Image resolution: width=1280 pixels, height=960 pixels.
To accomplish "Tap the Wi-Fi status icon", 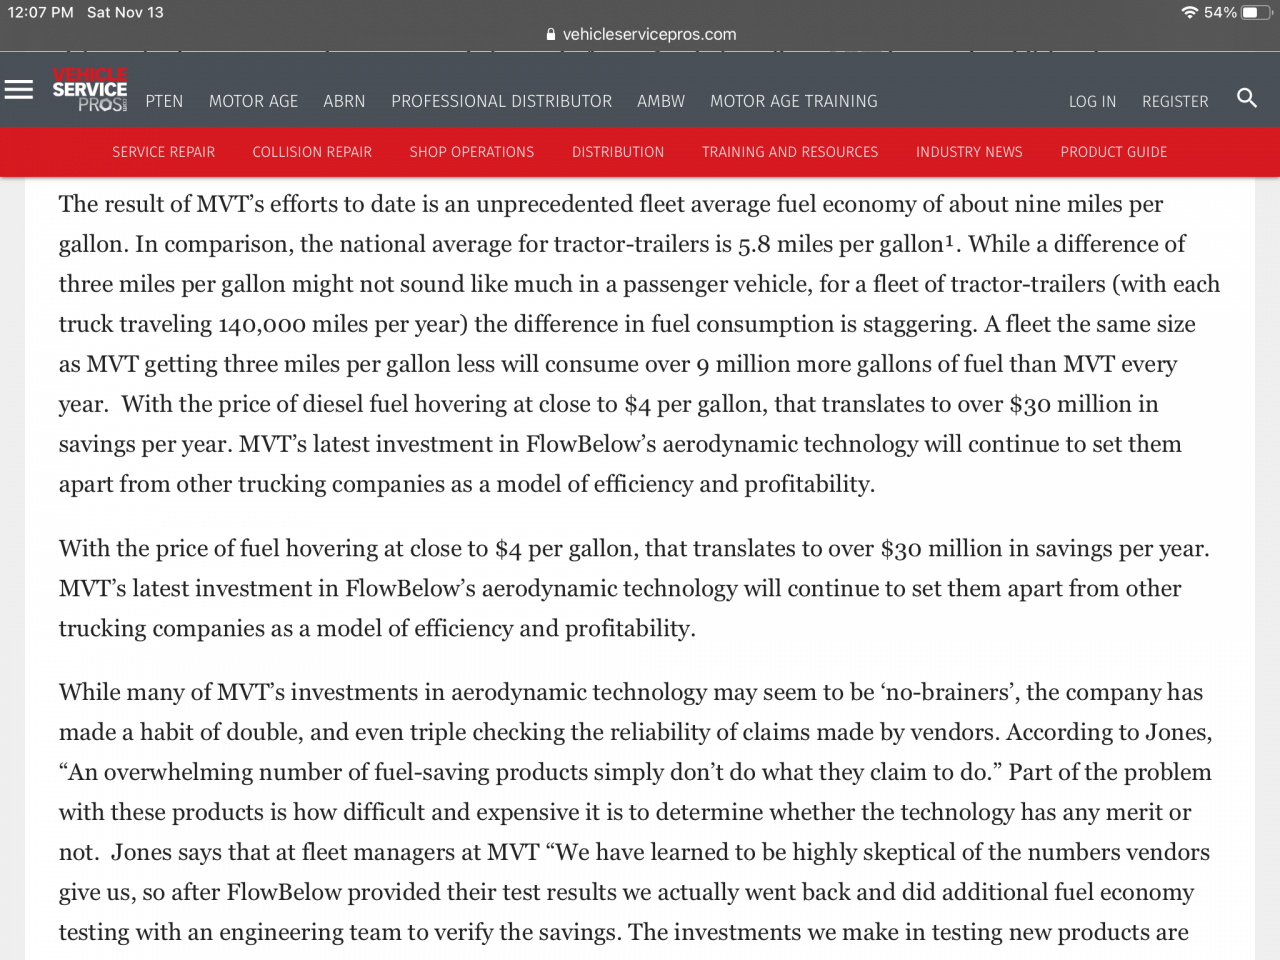I will coord(1189,13).
